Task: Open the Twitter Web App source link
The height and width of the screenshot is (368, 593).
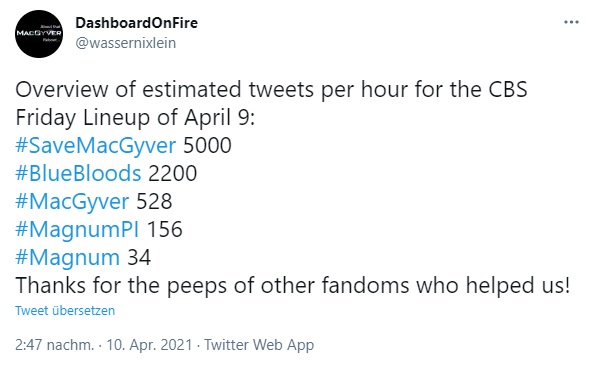Action: pos(259,345)
